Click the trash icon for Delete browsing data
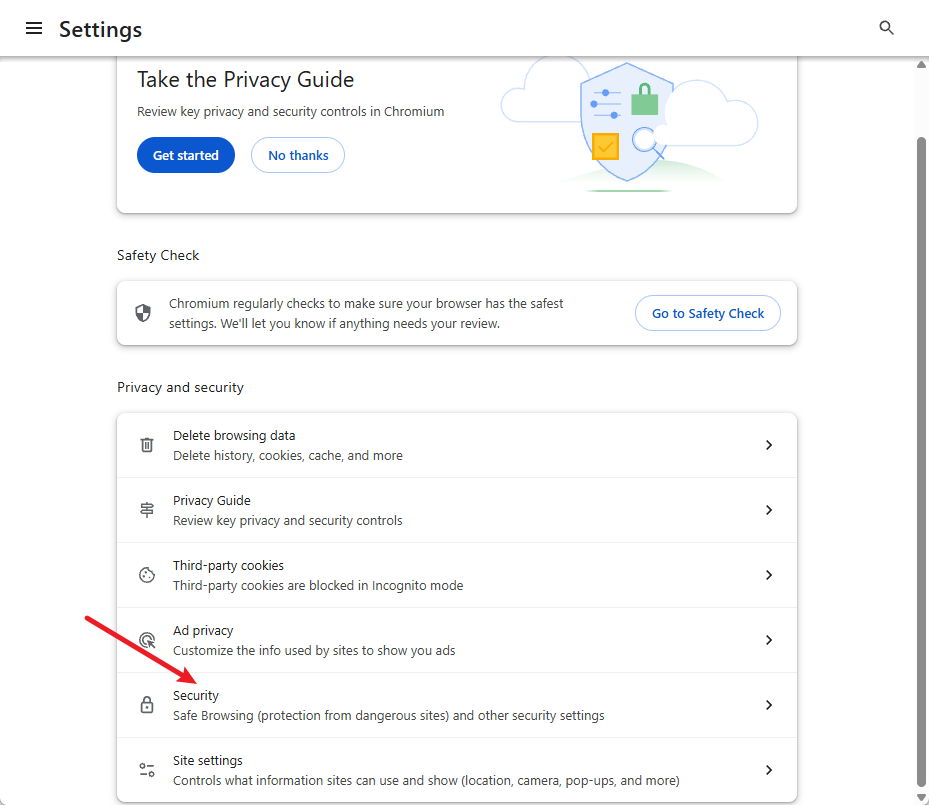The width and height of the screenshot is (929, 805). [147, 445]
